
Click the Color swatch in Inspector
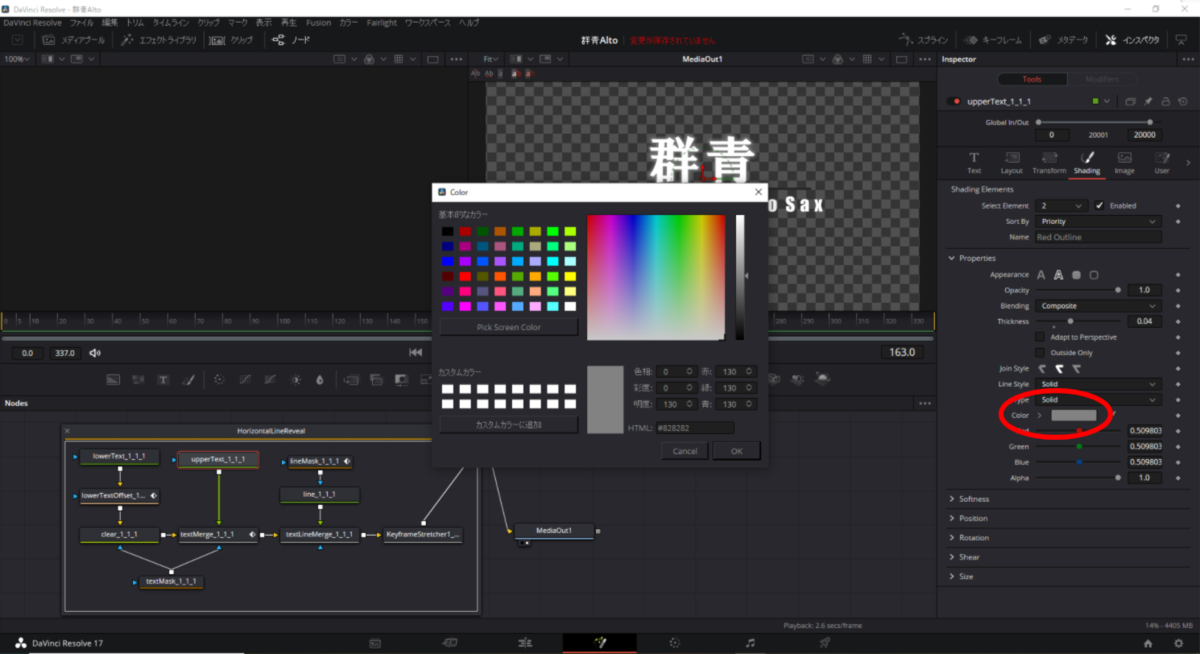pyautogui.click(x=1073, y=415)
